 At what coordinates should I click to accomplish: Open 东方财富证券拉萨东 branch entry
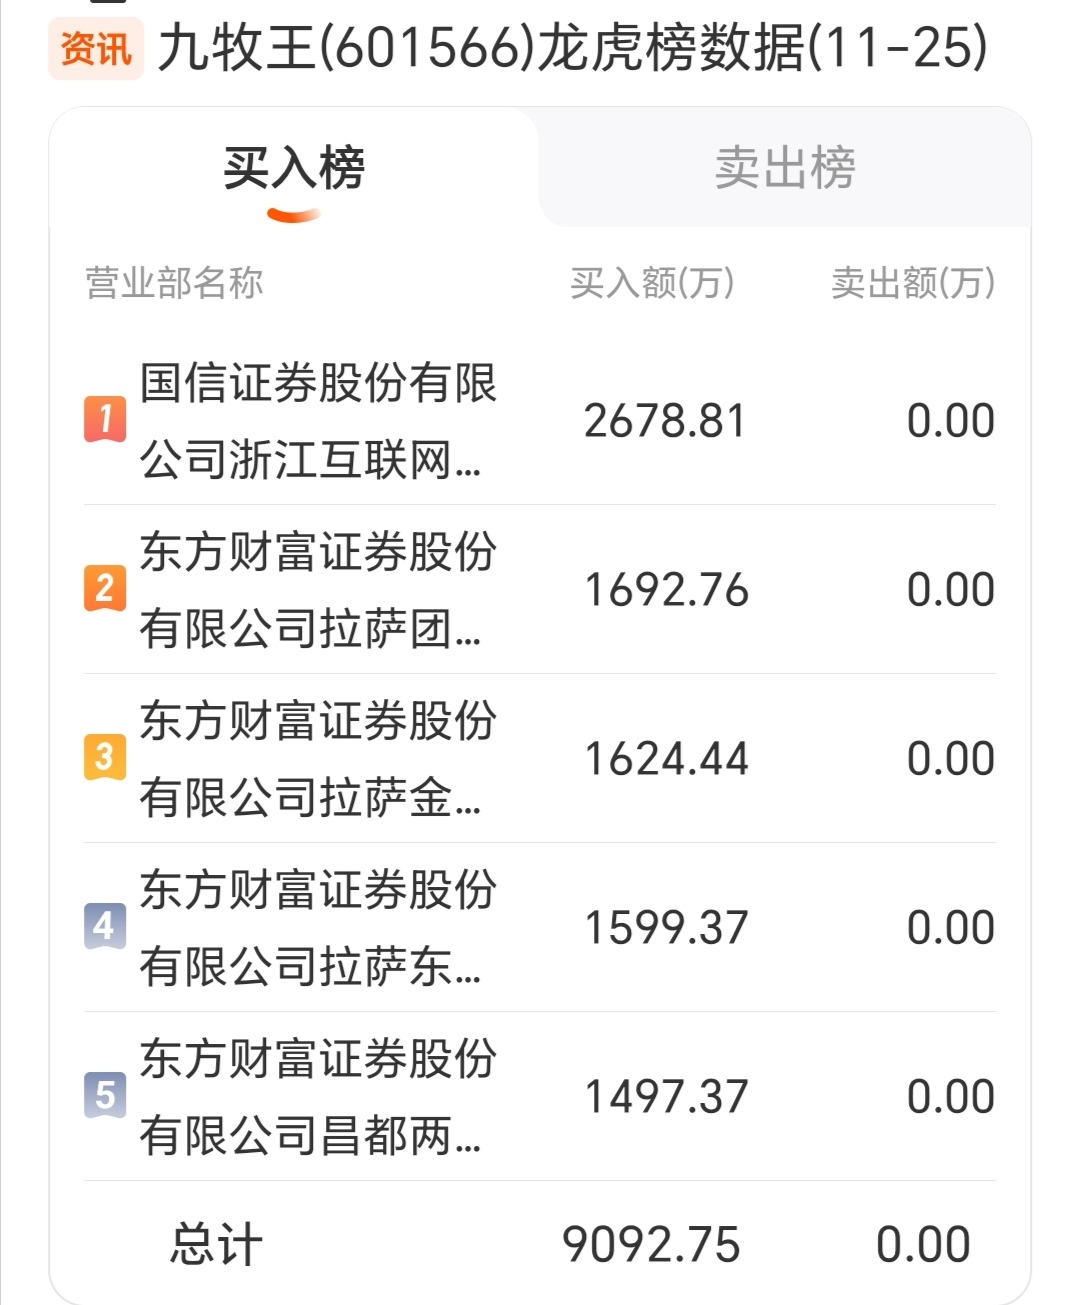[x=317, y=928]
